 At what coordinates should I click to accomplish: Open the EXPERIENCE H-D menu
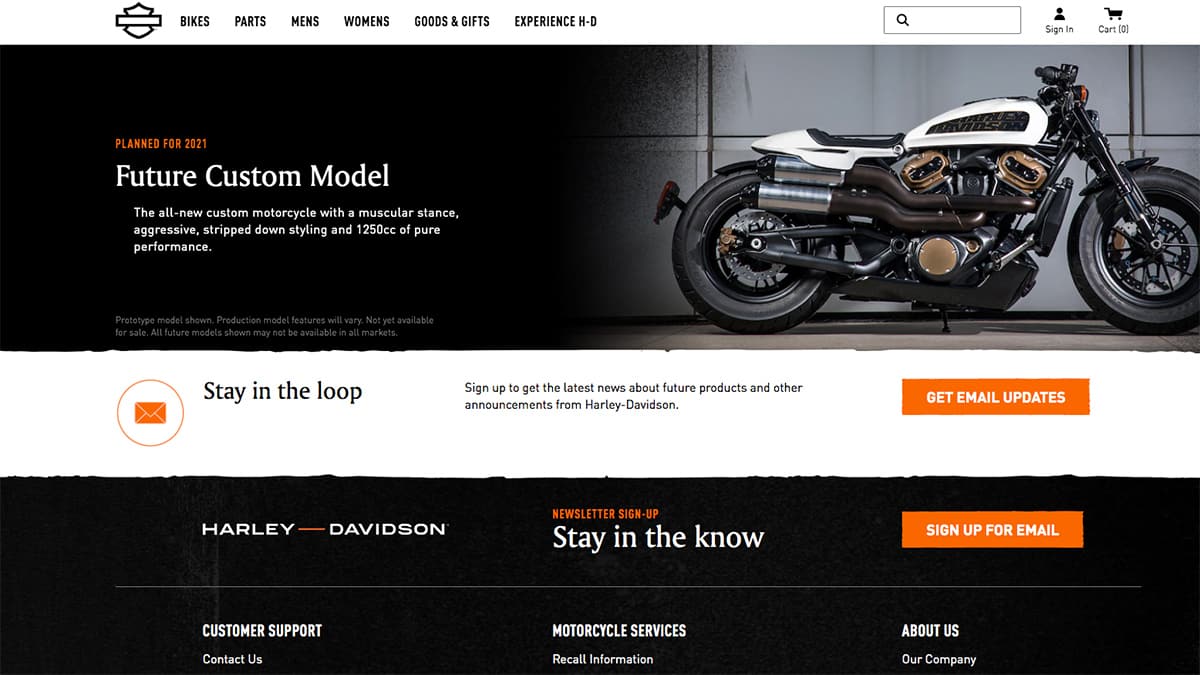556,21
